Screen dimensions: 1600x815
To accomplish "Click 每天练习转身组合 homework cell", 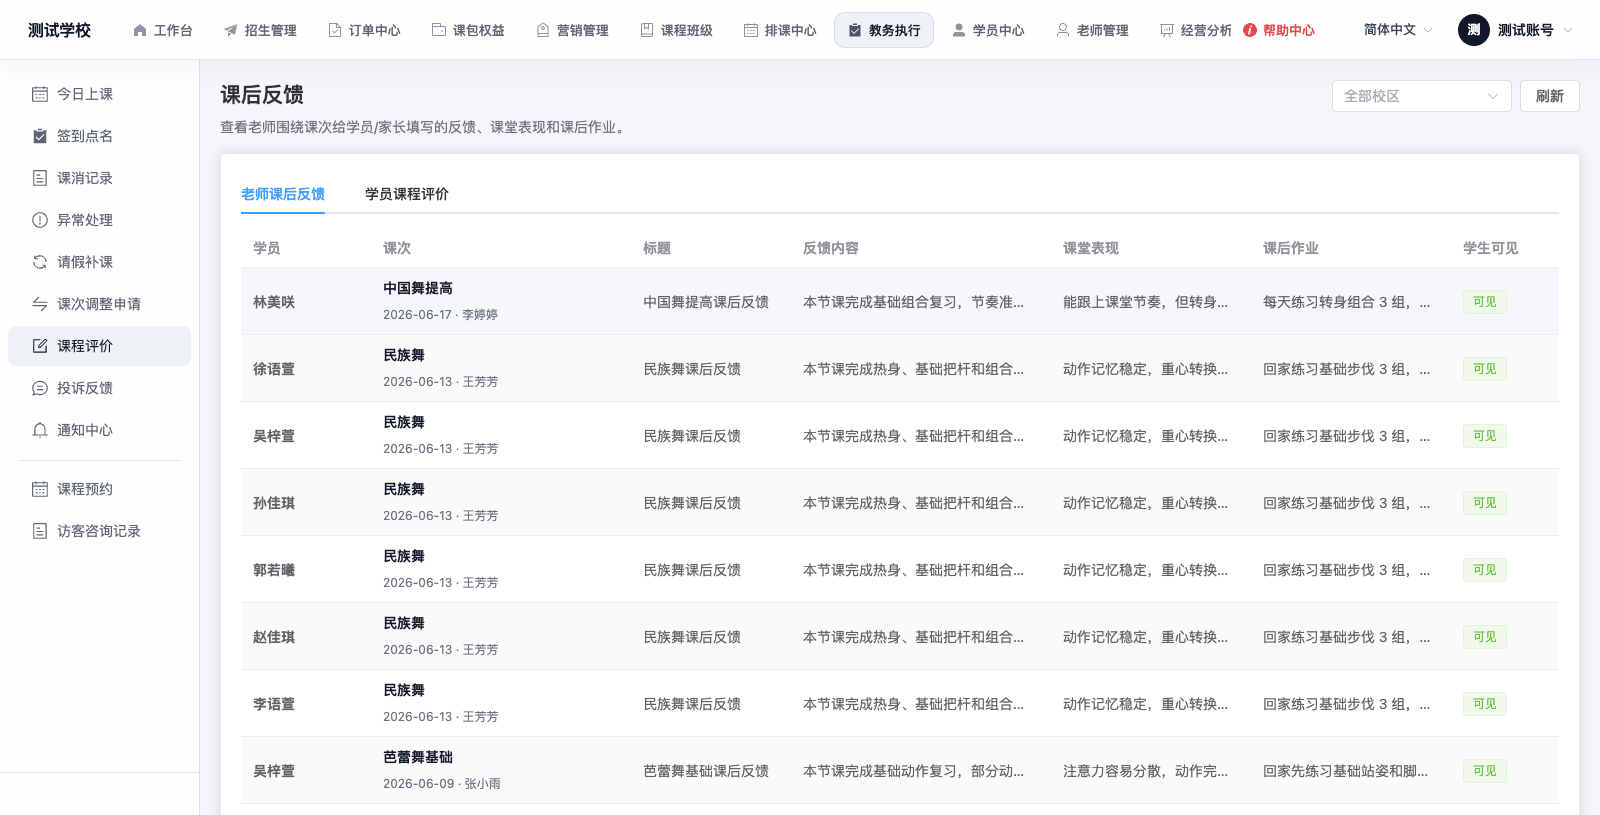I will click(x=1346, y=302).
